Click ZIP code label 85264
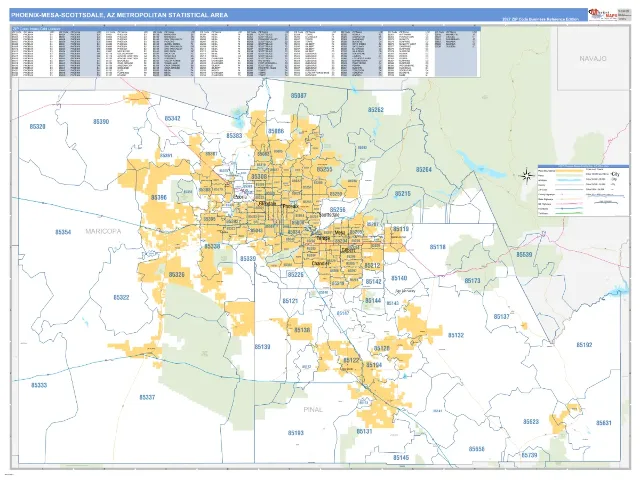The image size is (640, 480). 424,169
